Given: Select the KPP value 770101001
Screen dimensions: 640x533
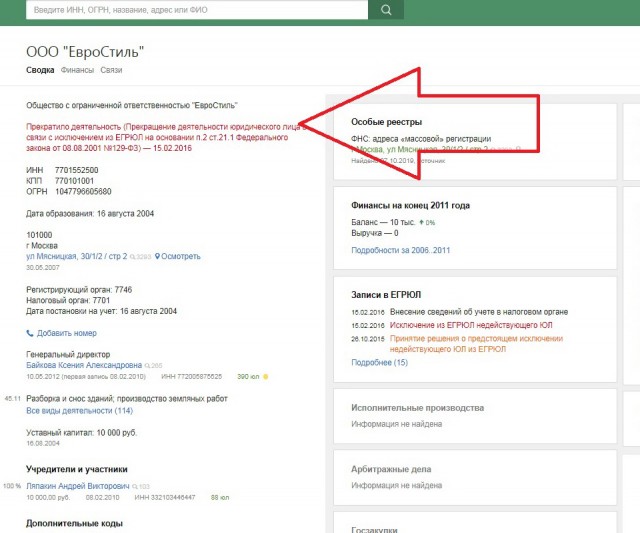Looking at the screenshot, I should click(74, 181).
